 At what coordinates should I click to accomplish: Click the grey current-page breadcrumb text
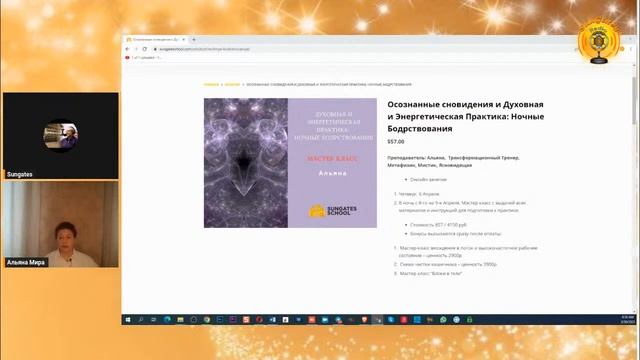click(329, 84)
